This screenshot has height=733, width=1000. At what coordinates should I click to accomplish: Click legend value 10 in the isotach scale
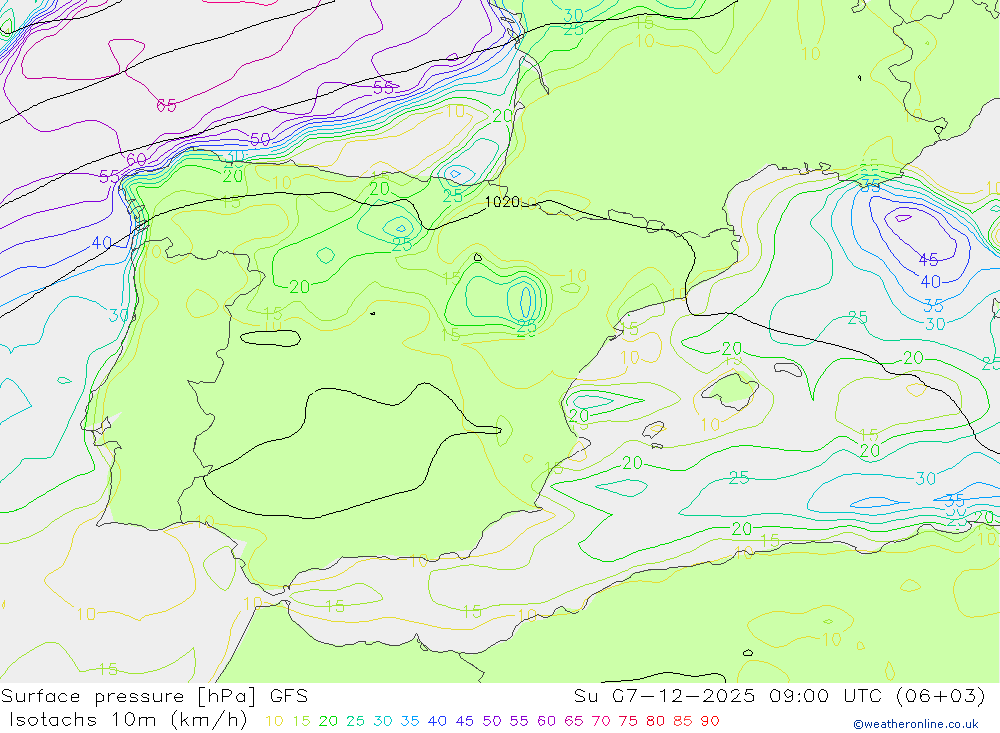(x=274, y=721)
